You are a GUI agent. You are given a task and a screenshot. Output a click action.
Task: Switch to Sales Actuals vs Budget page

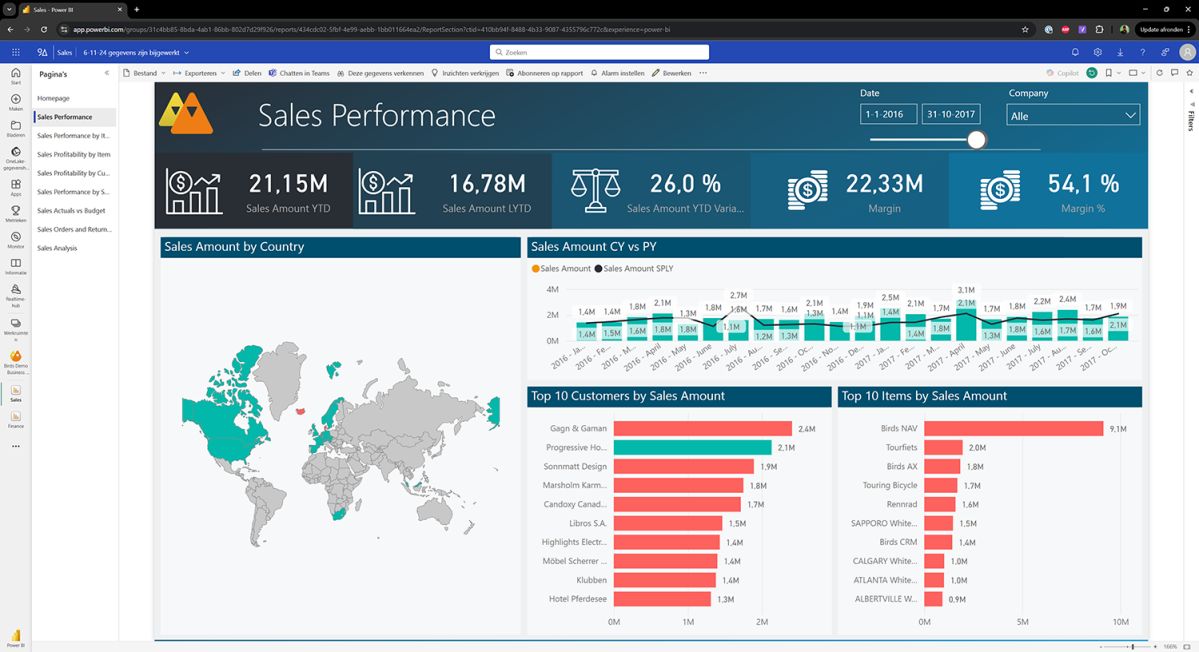pyautogui.click(x=71, y=211)
